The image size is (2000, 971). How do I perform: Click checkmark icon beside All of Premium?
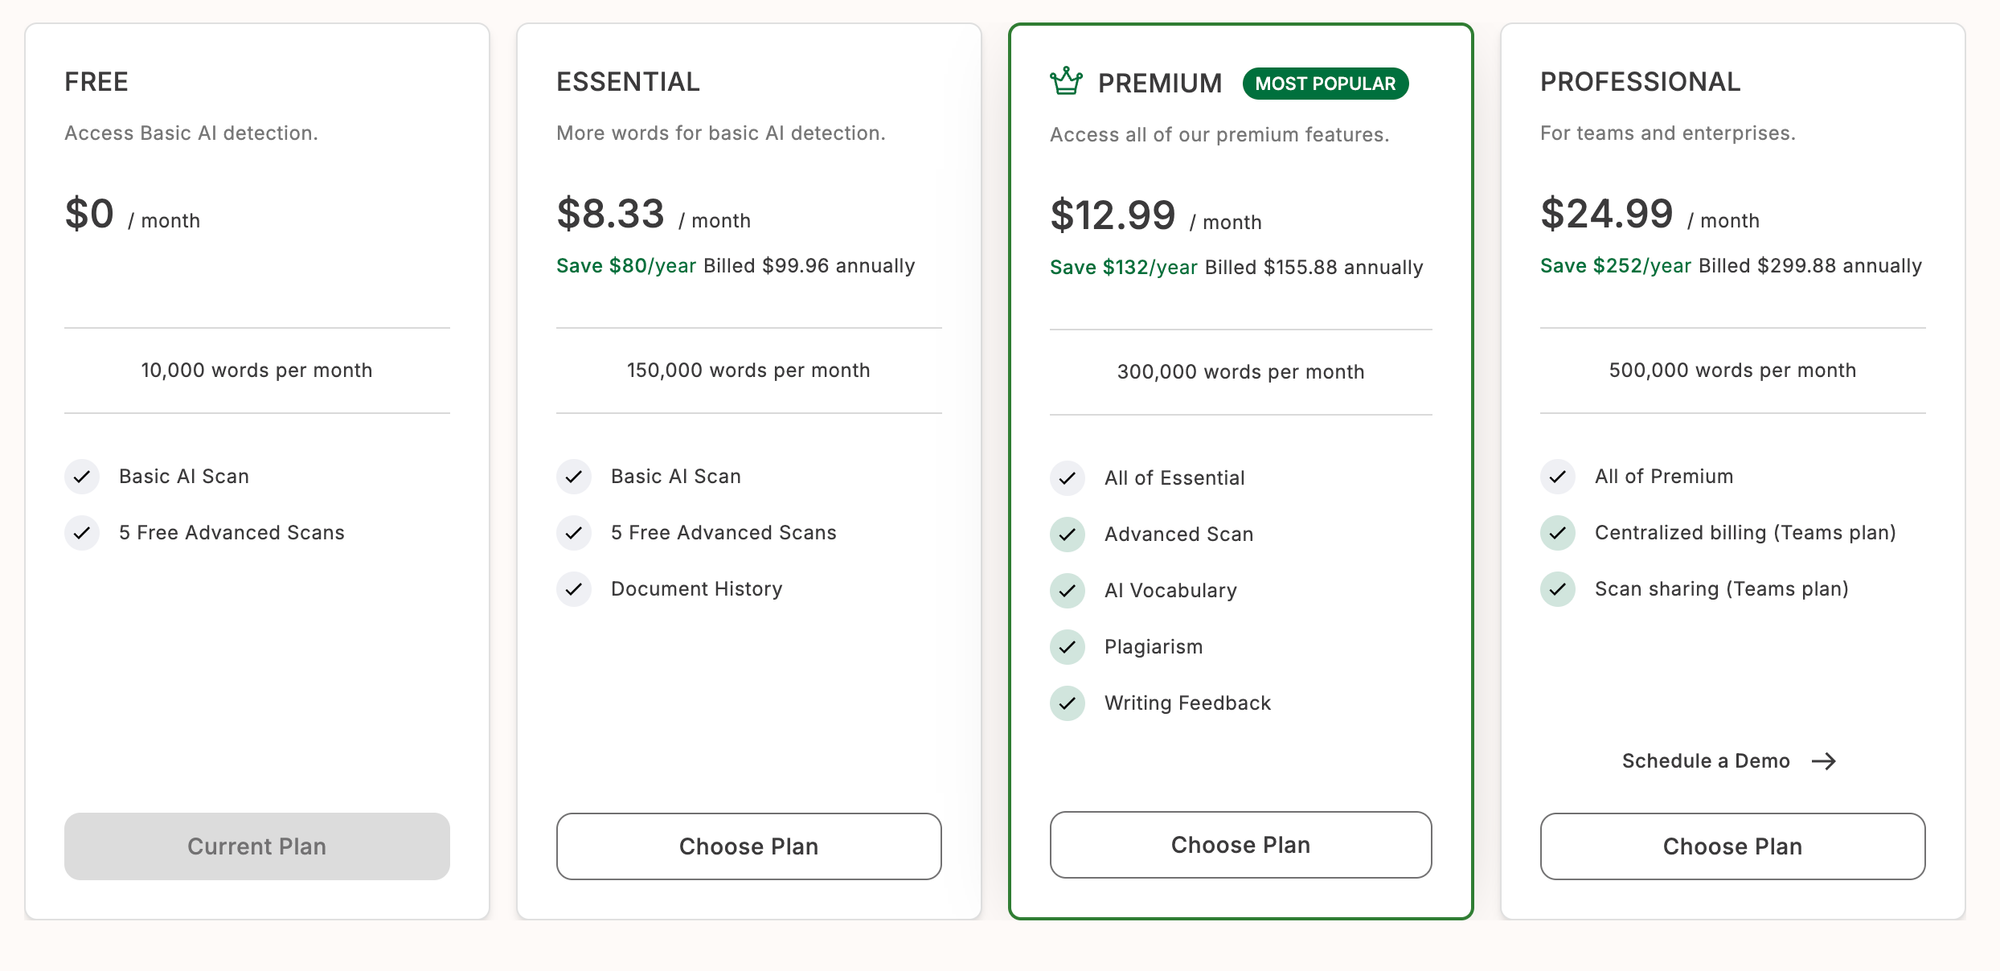pos(1557,477)
